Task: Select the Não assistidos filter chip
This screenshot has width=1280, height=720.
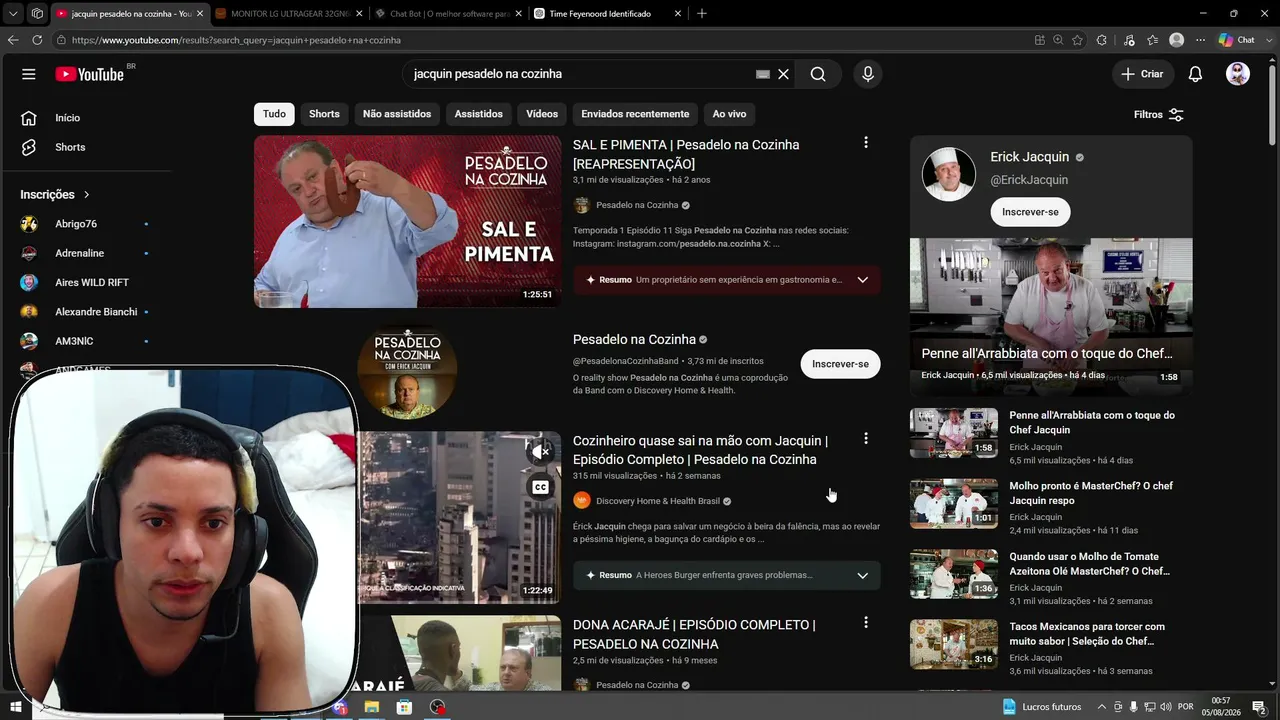Action: tap(397, 114)
